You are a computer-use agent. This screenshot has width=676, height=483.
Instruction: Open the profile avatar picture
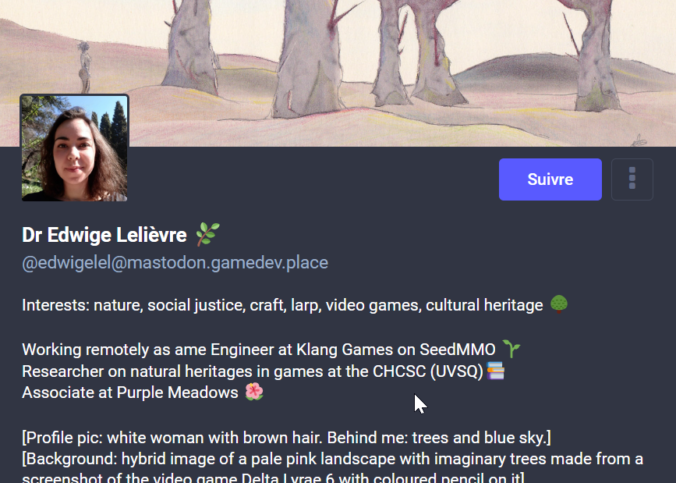click(75, 148)
